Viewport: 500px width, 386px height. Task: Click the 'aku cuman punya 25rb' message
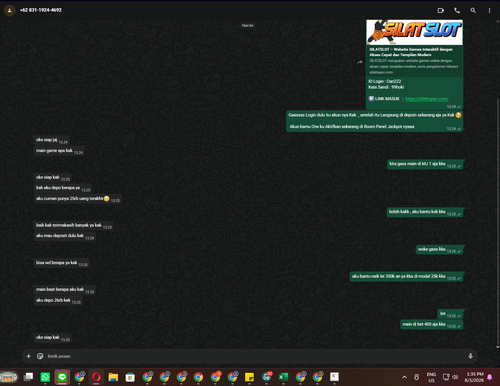pyautogui.click(x=78, y=199)
